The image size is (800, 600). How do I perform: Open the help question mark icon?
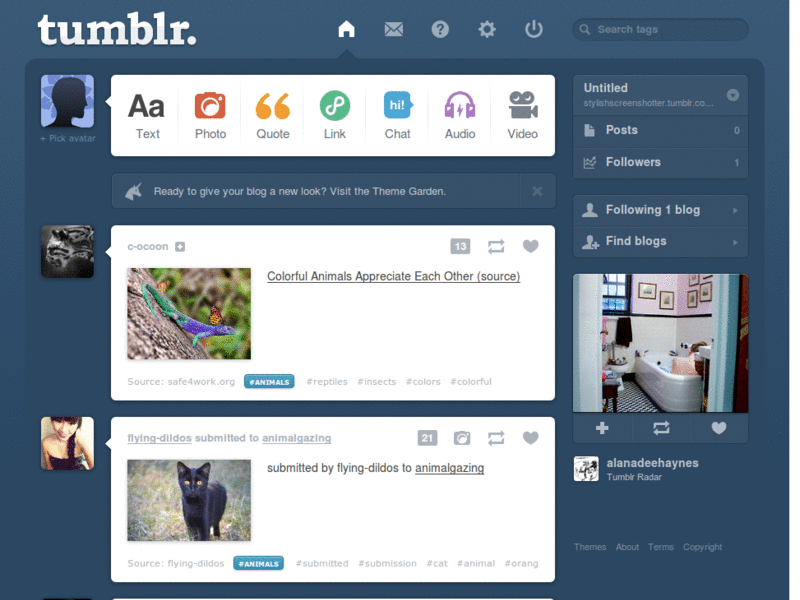click(x=440, y=29)
